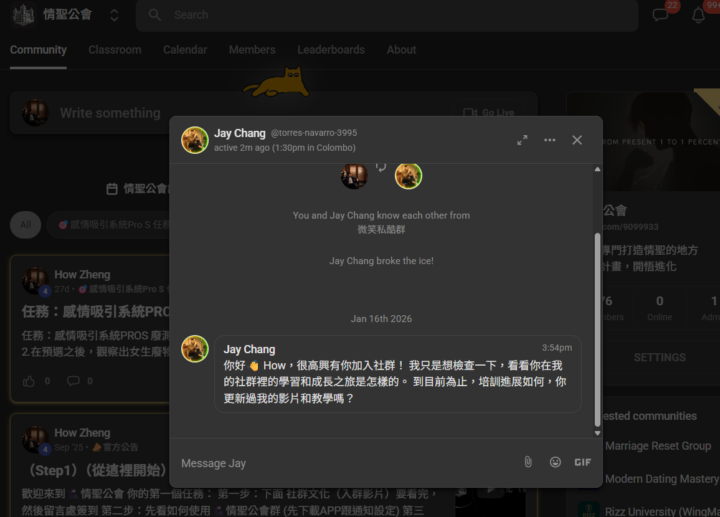
Task: Open the 任務：感情吸引系統PRO post title
Action: coord(96,312)
